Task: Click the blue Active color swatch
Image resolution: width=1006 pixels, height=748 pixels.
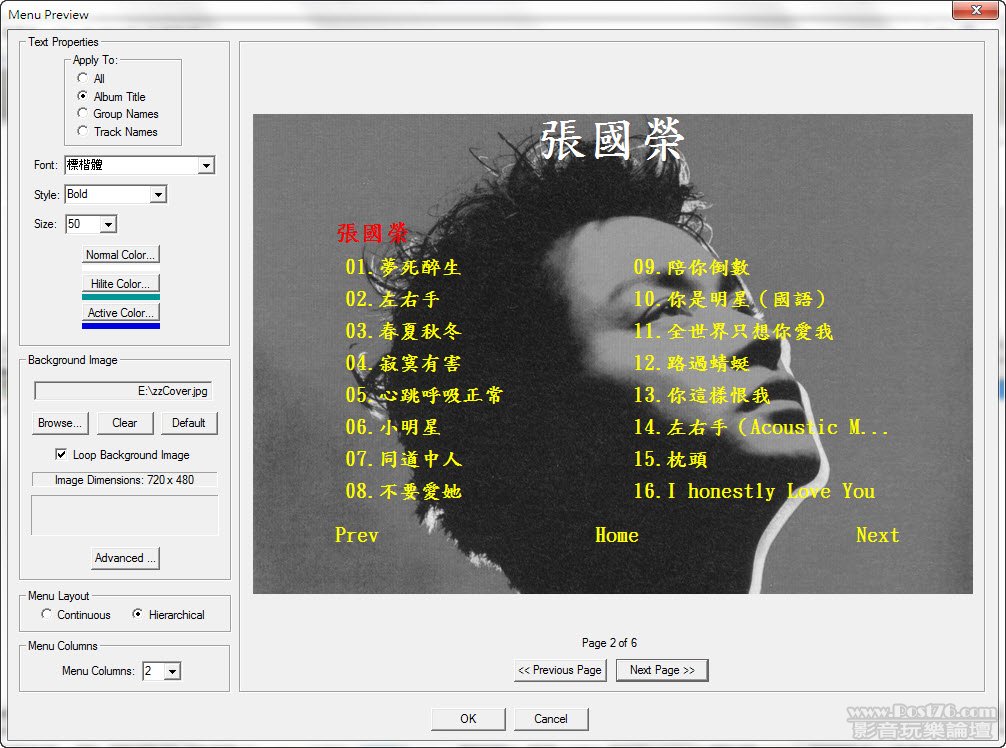Action: (x=121, y=327)
